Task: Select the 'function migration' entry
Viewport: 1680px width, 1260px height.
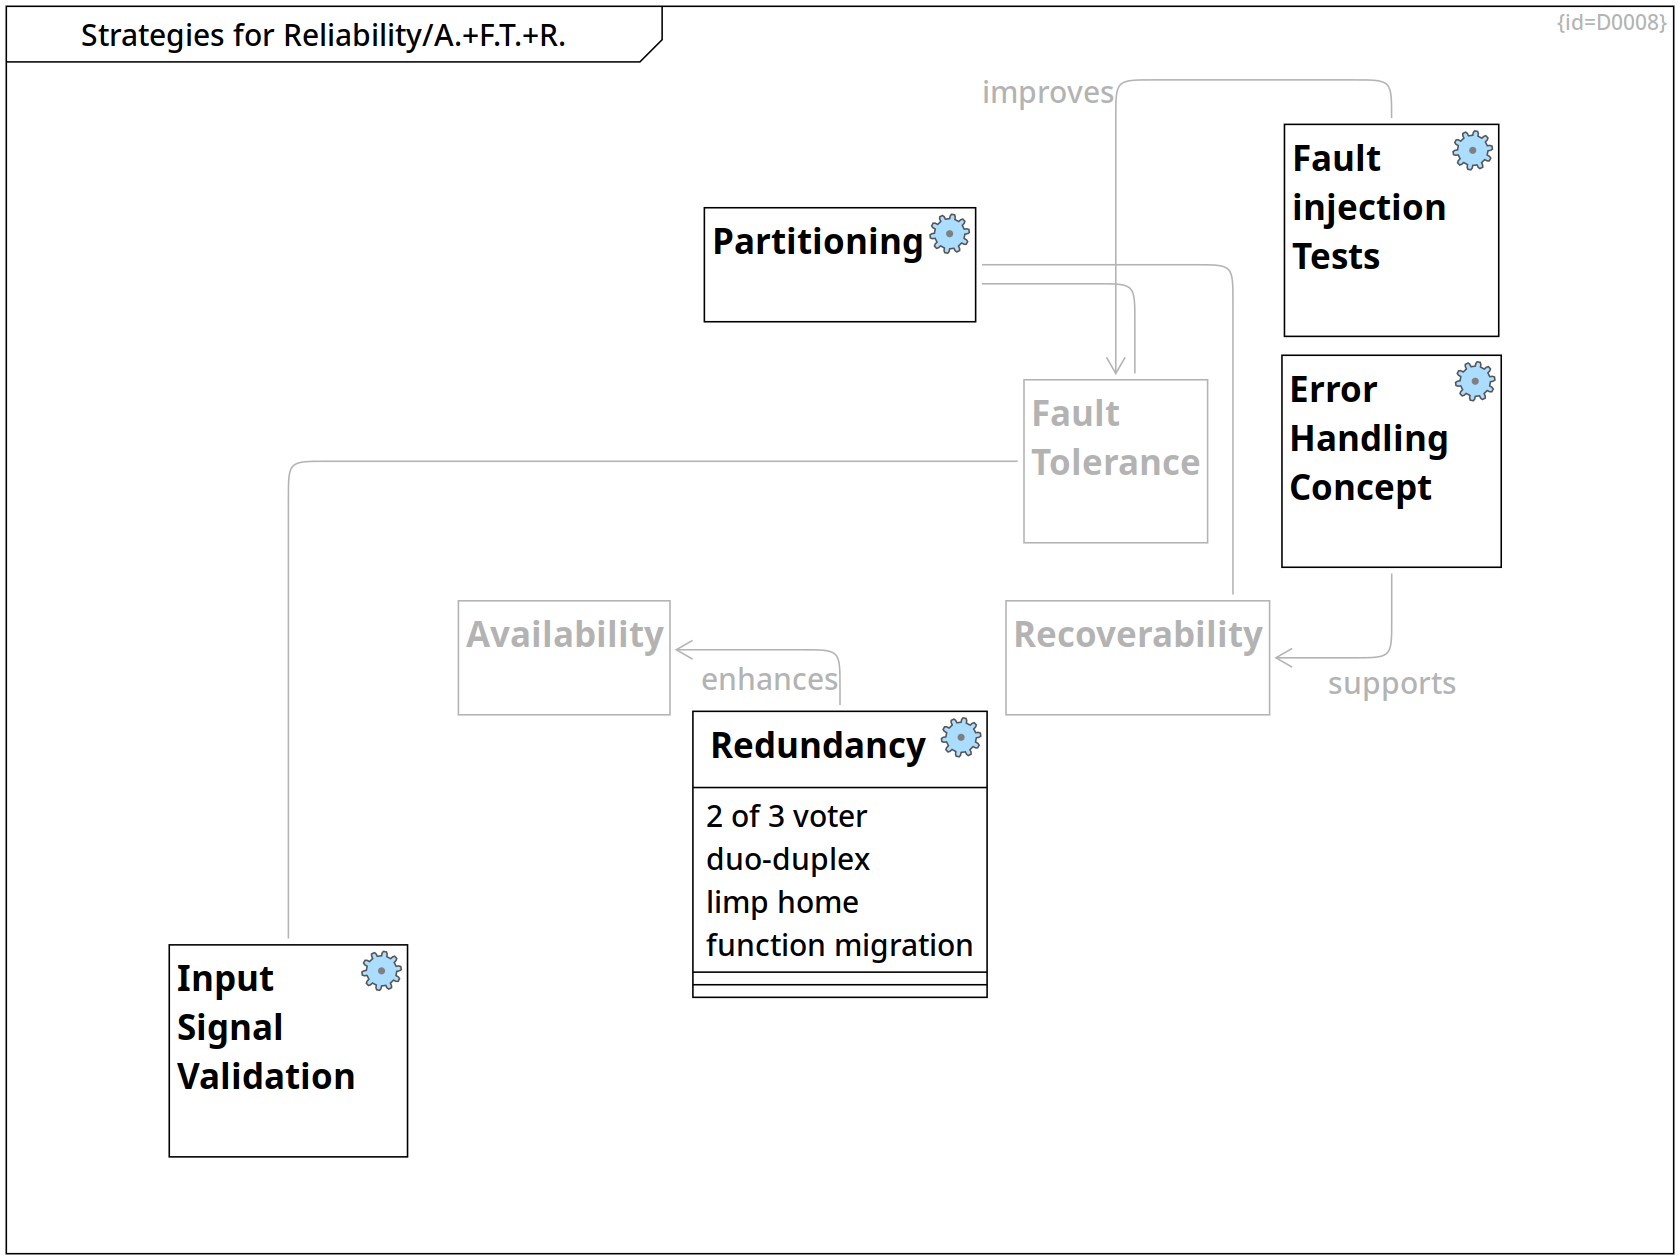Action: pyautogui.click(x=839, y=946)
